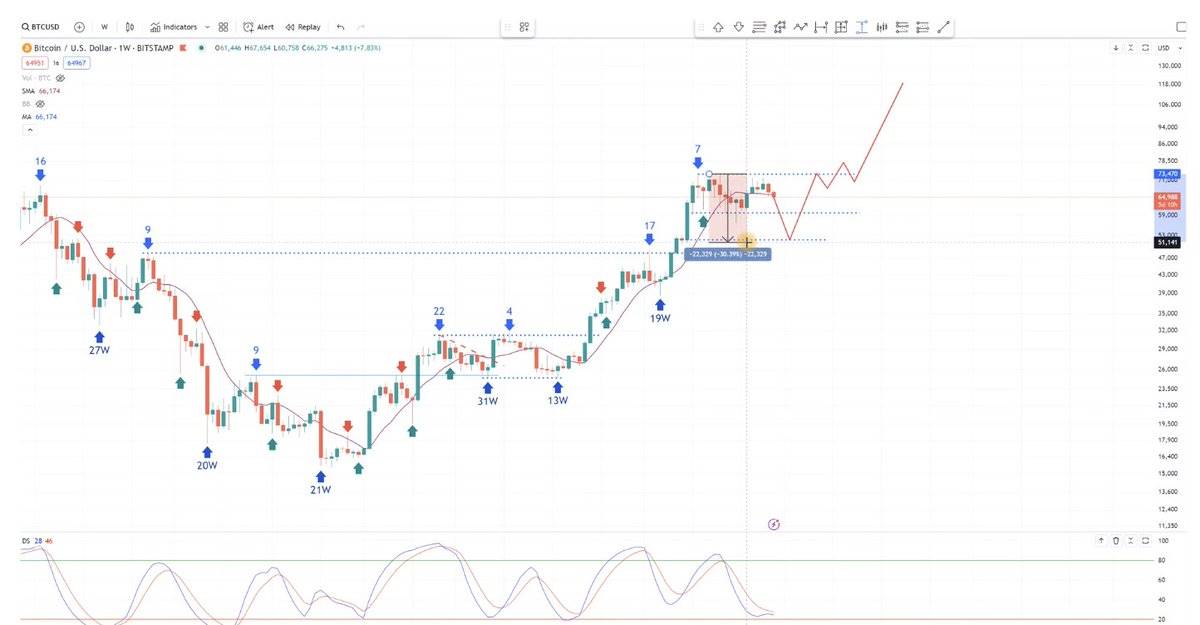This screenshot has width=1200, height=625.
Task: Start bar Replay mode
Action: click(x=303, y=27)
